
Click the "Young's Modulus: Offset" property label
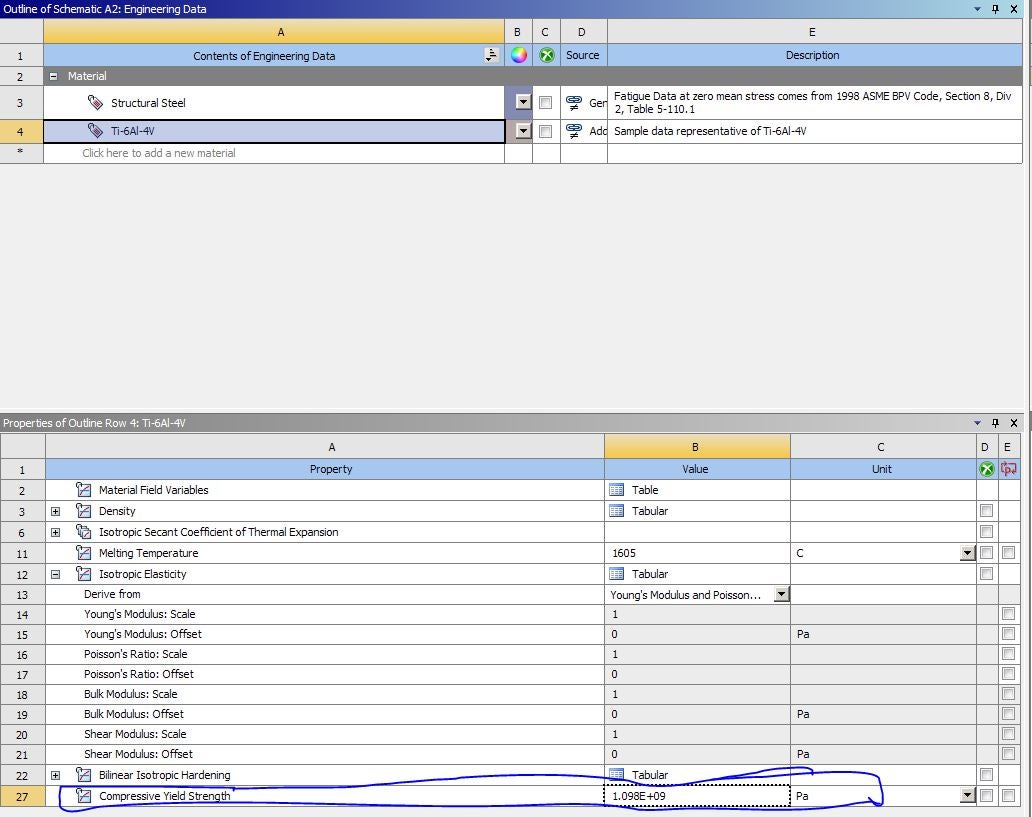point(143,634)
